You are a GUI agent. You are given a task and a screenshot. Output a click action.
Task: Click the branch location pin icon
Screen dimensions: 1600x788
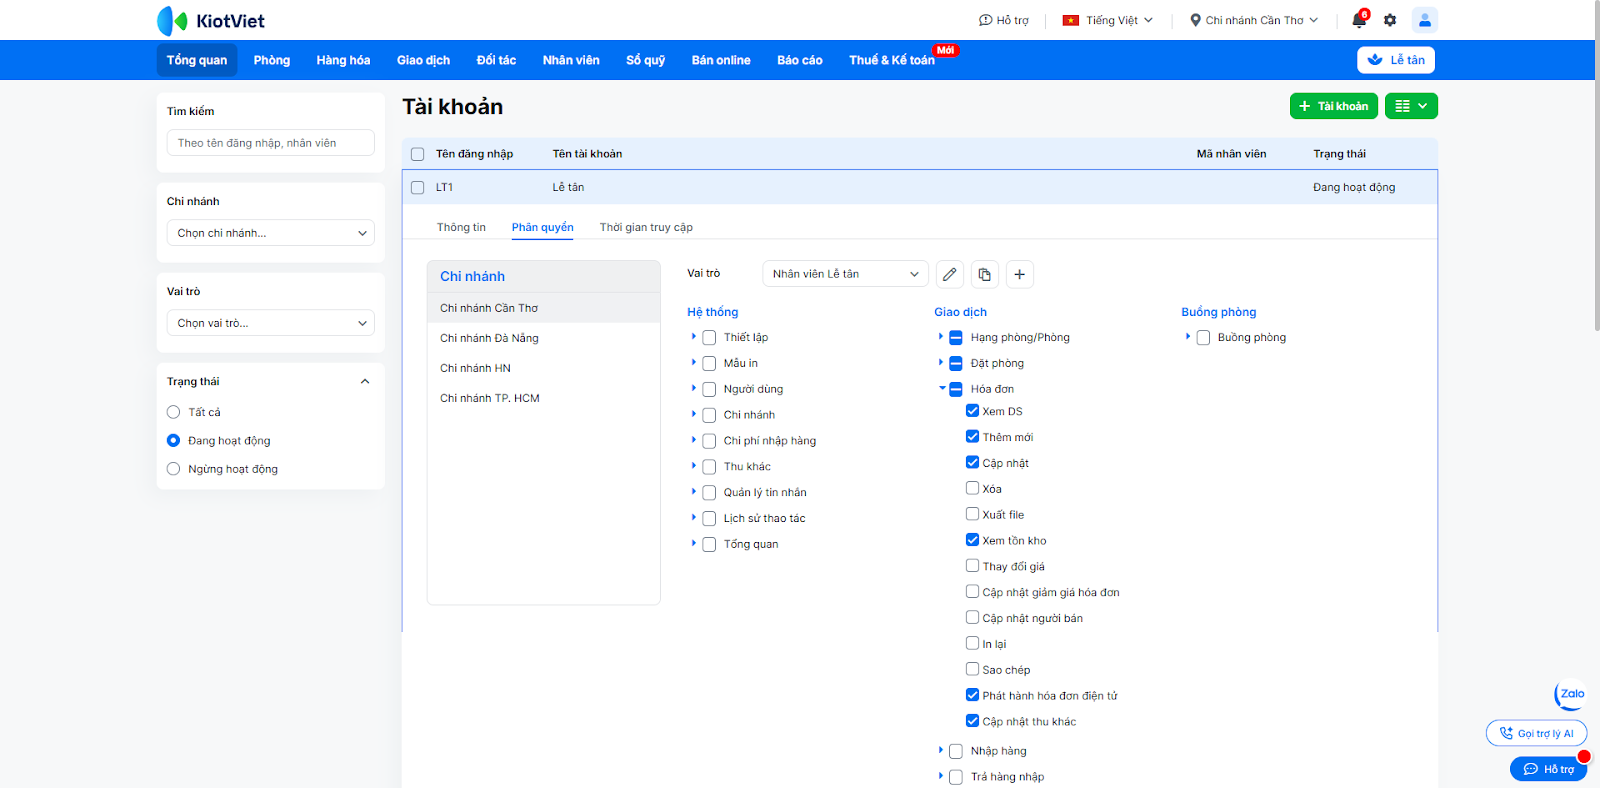coord(1195,20)
